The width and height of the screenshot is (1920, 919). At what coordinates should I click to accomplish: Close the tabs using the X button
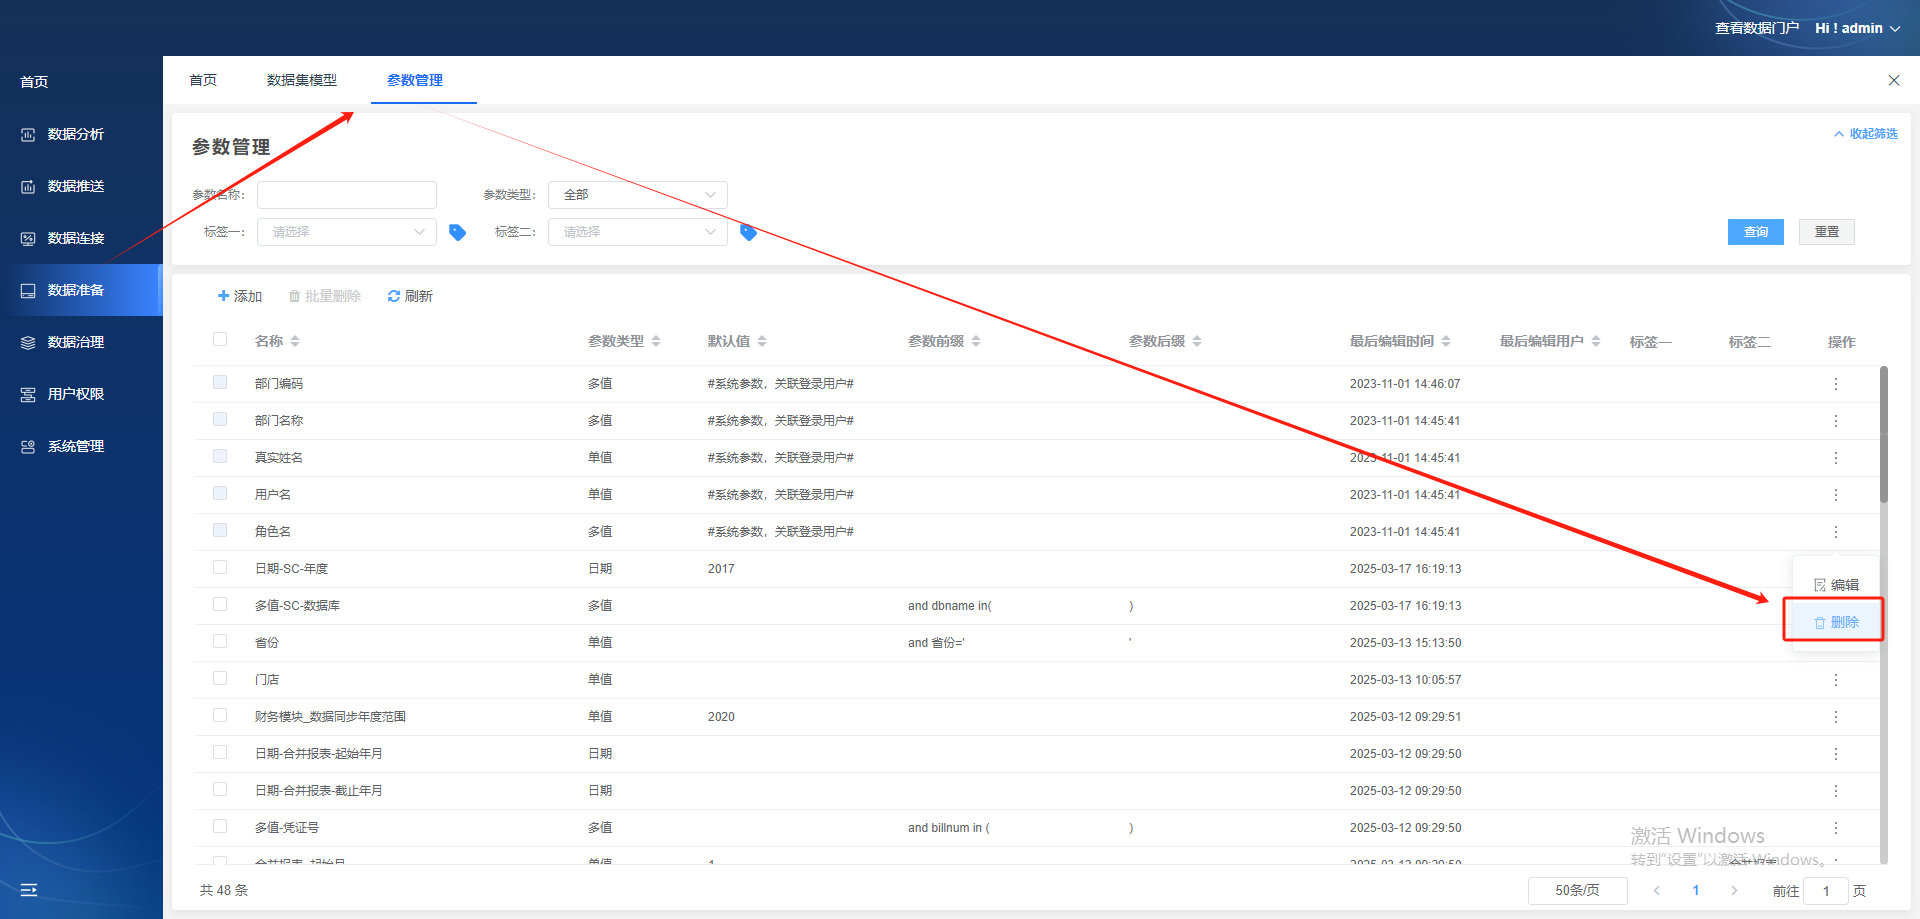click(1894, 80)
